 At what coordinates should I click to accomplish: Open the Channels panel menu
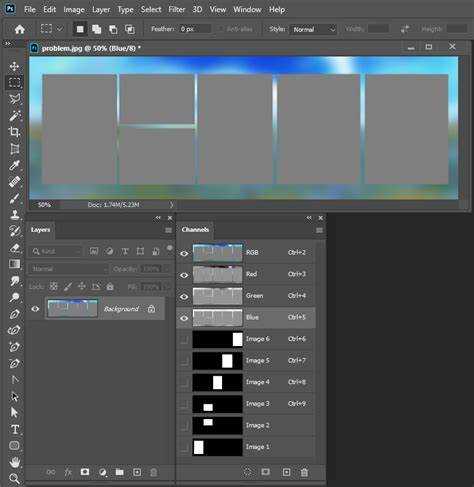319,230
